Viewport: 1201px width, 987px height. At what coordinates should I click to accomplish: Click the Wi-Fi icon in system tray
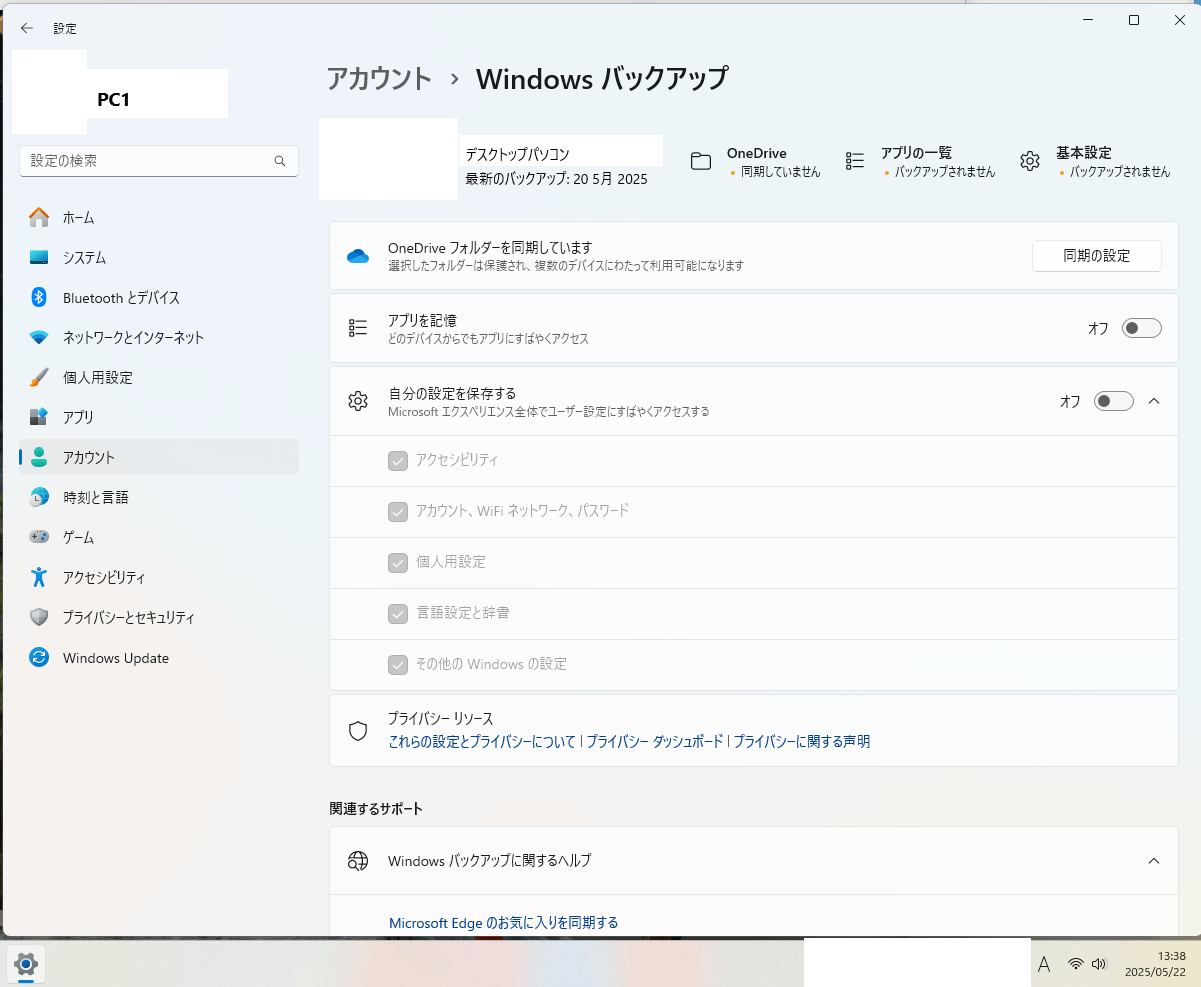[x=1076, y=964]
